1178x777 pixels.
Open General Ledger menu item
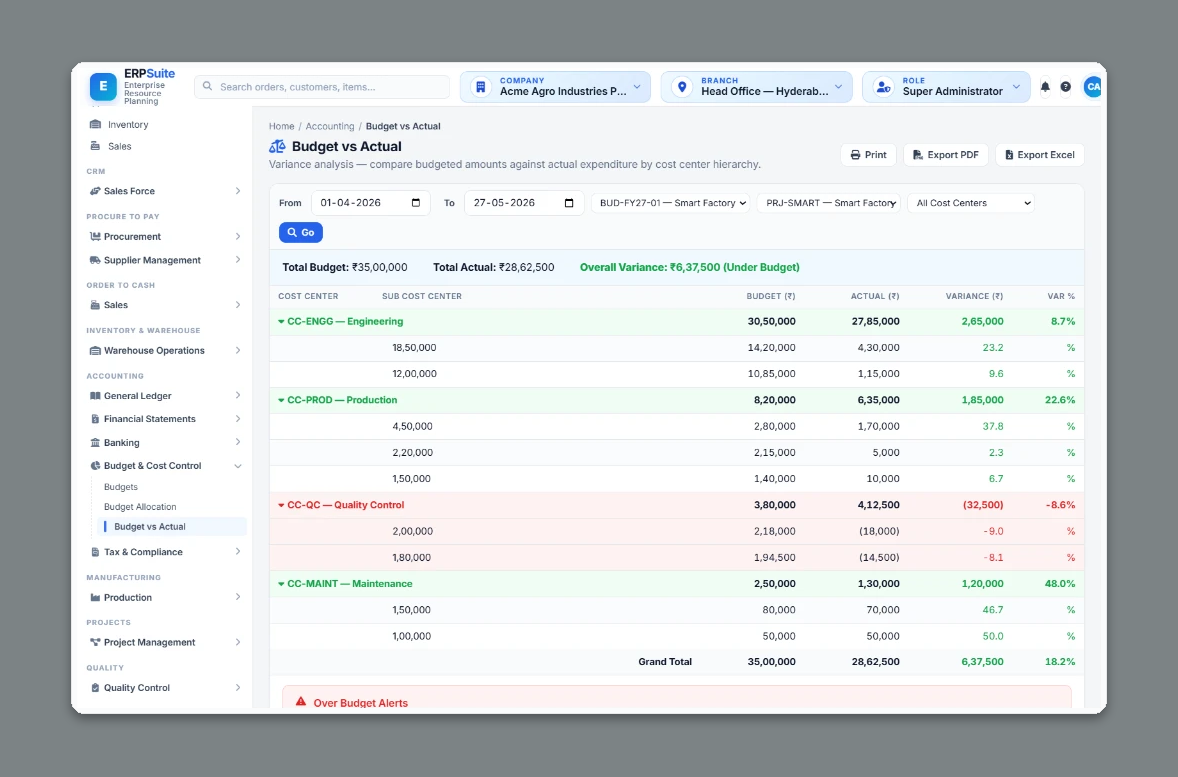tap(165, 396)
